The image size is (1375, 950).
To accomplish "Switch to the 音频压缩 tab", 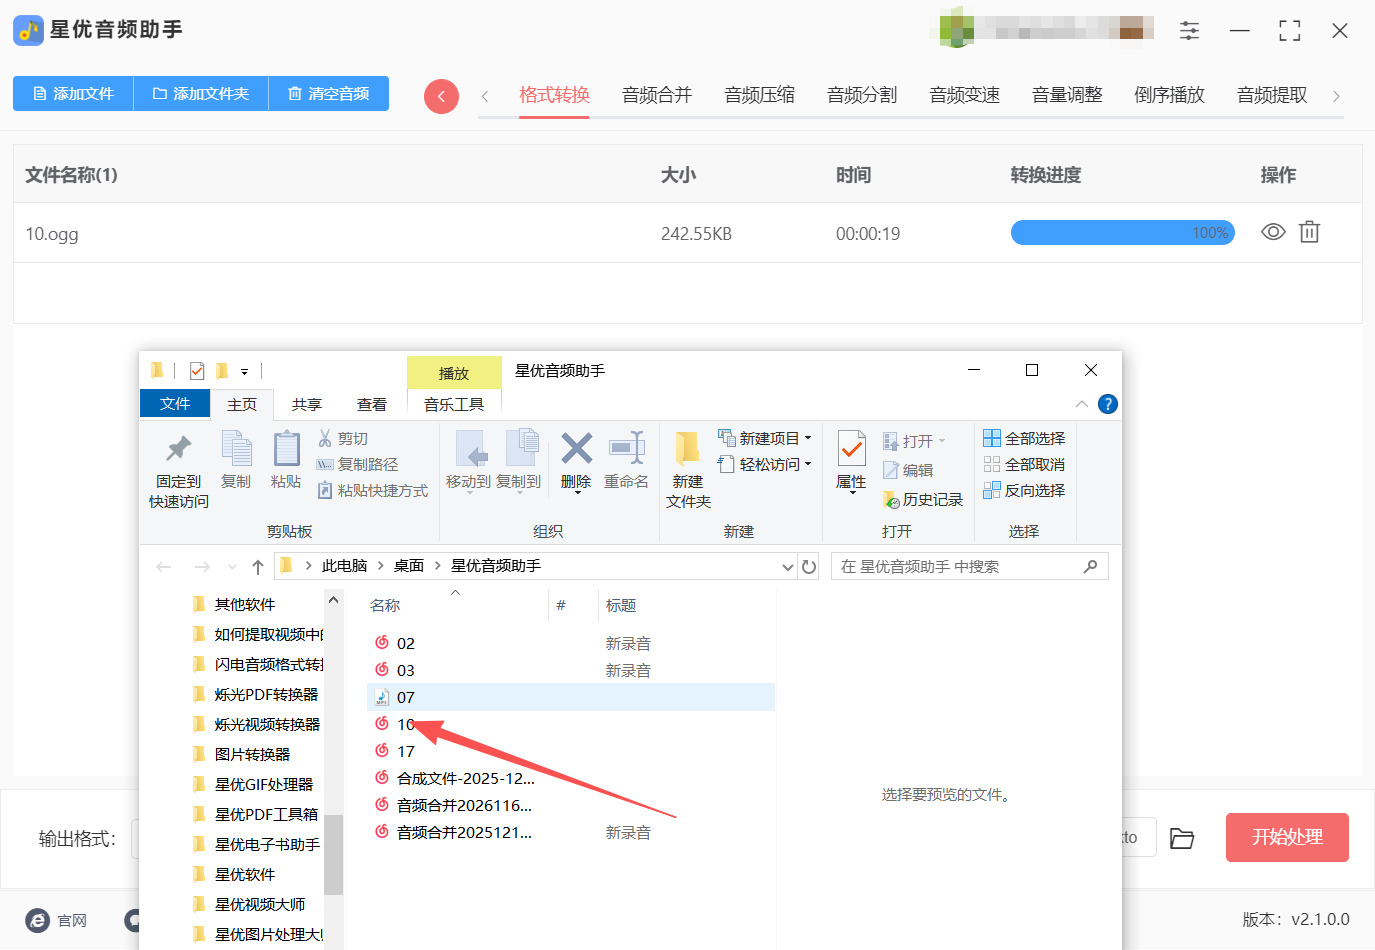I will pyautogui.click(x=760, y=95).
